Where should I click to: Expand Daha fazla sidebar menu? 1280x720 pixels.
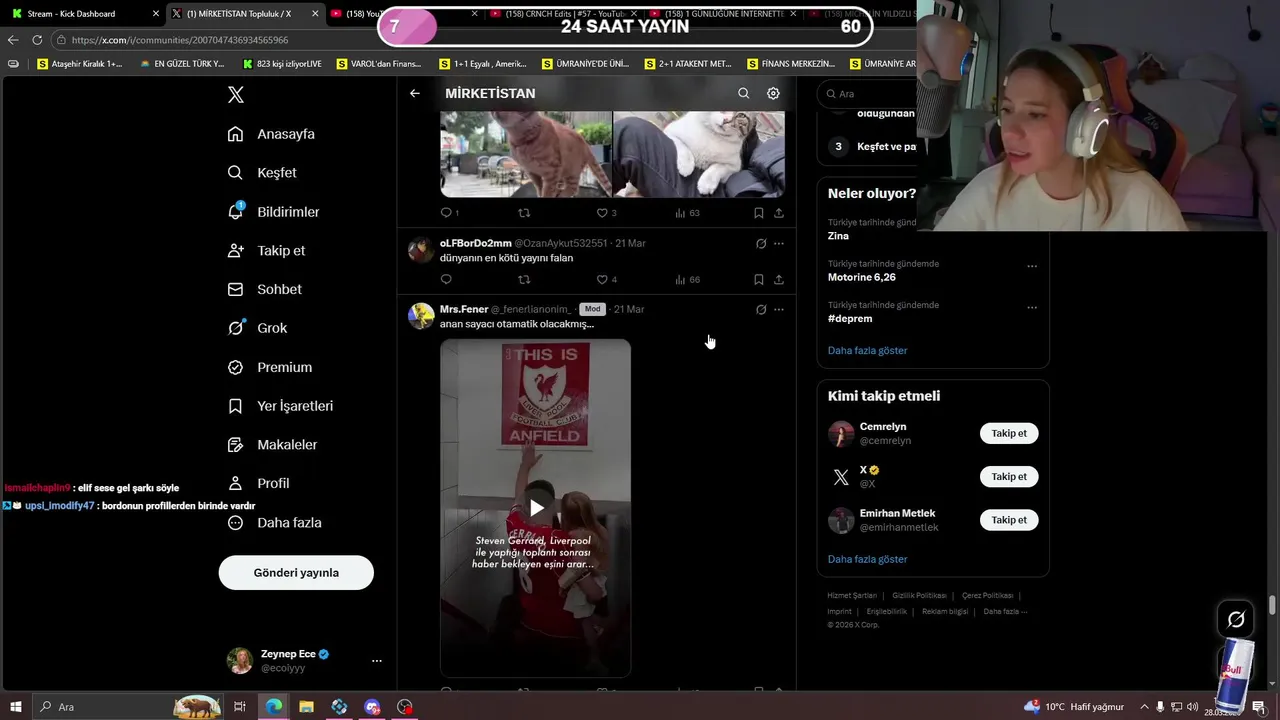[x=274, y=523]
